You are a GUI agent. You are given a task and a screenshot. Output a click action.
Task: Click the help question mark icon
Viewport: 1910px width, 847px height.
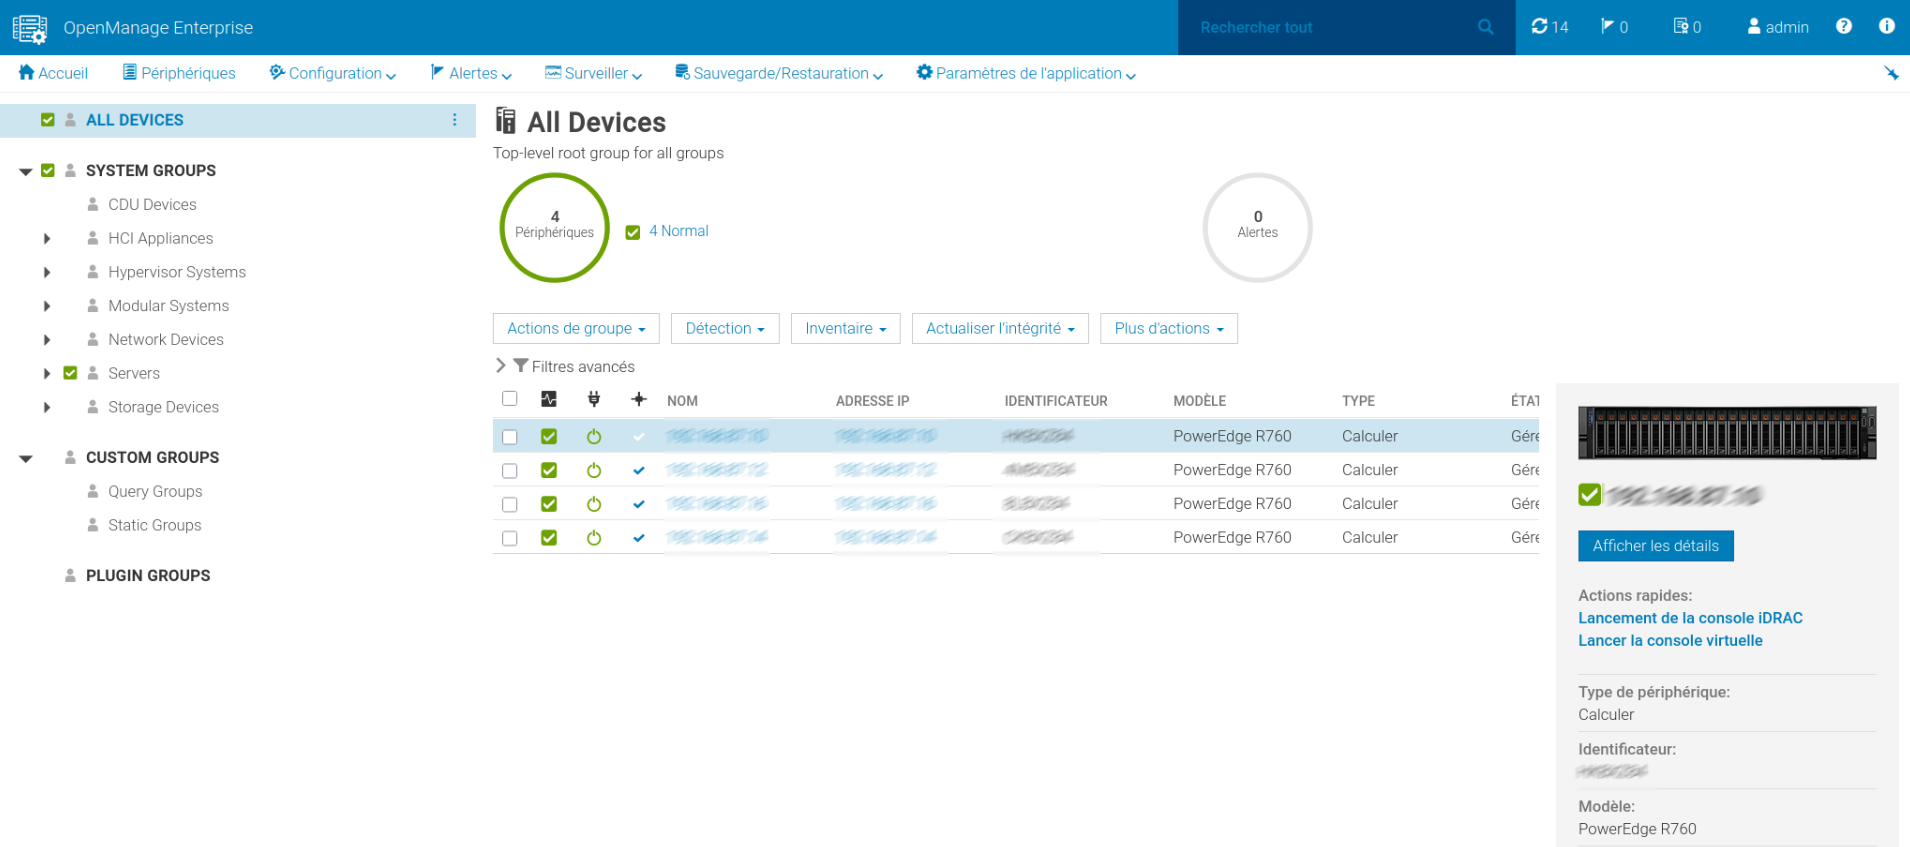[x=1843, y=27]
